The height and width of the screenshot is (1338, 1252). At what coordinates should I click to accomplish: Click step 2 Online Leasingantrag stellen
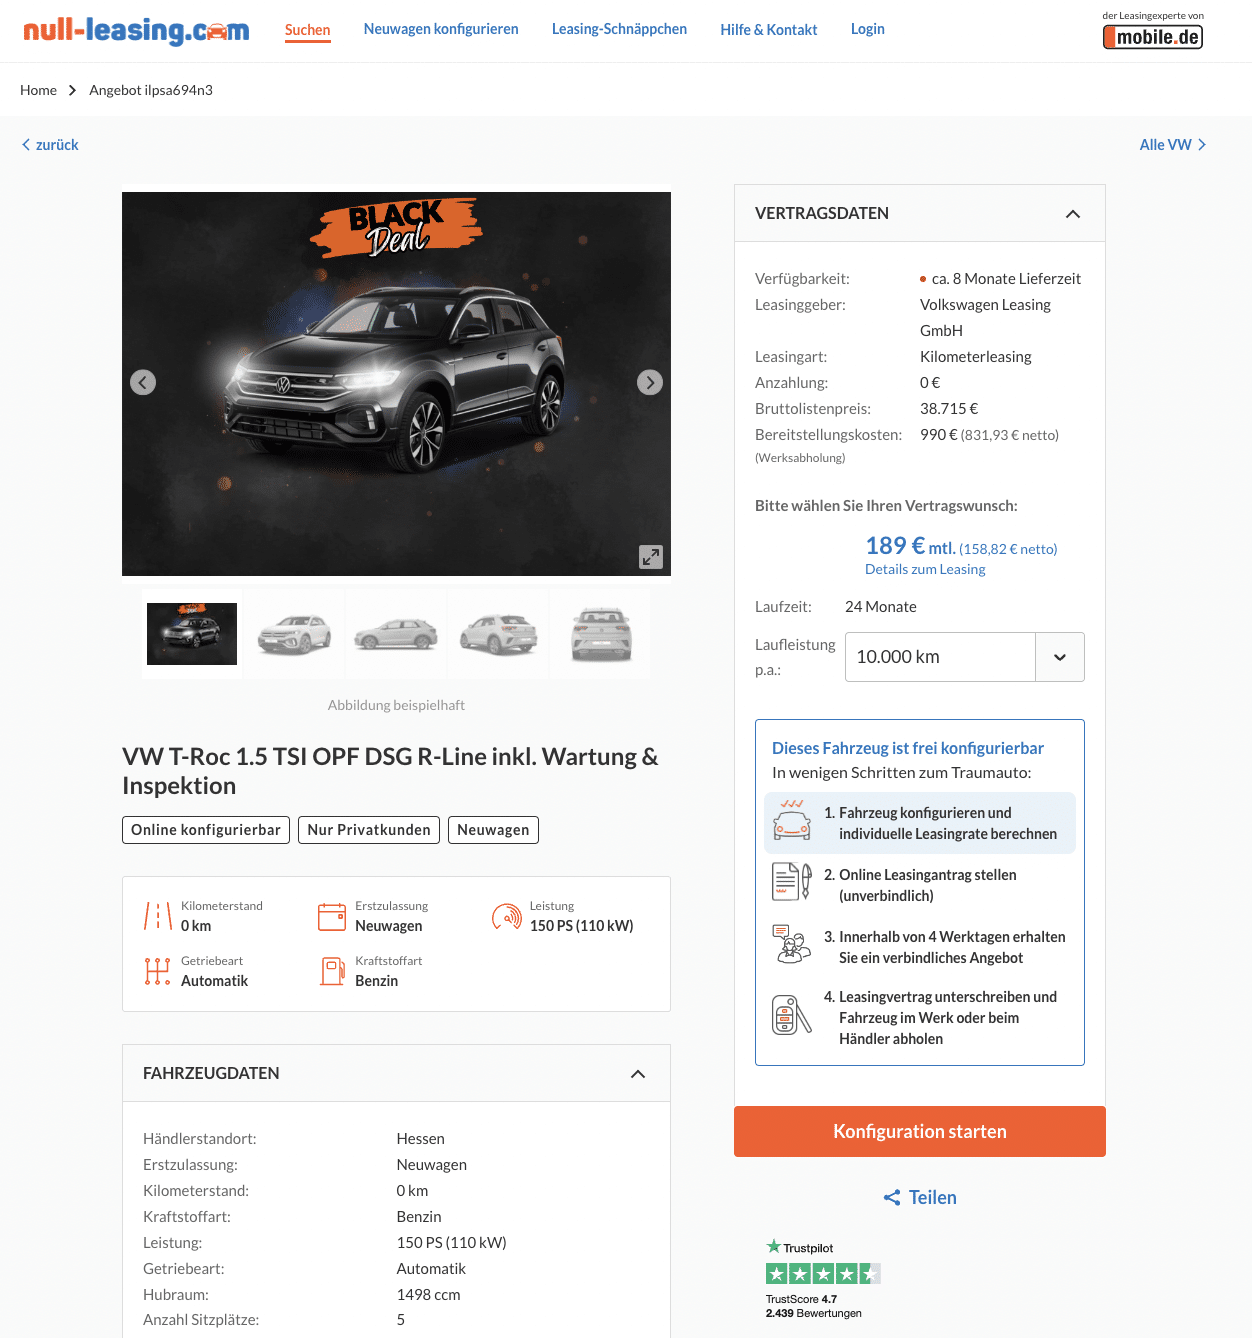920,885
